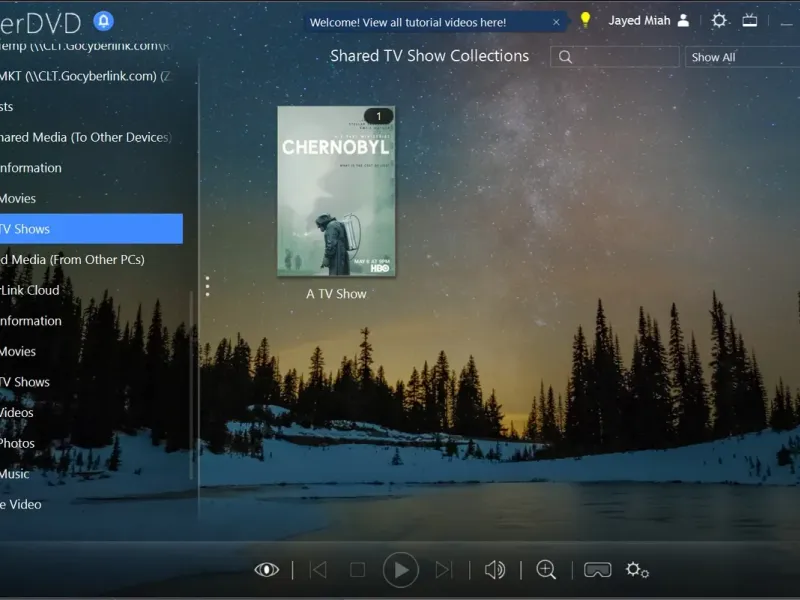800x600 pixels.
Task: Click the yellow lightbulb tips icon
Action: coord(585,20)
